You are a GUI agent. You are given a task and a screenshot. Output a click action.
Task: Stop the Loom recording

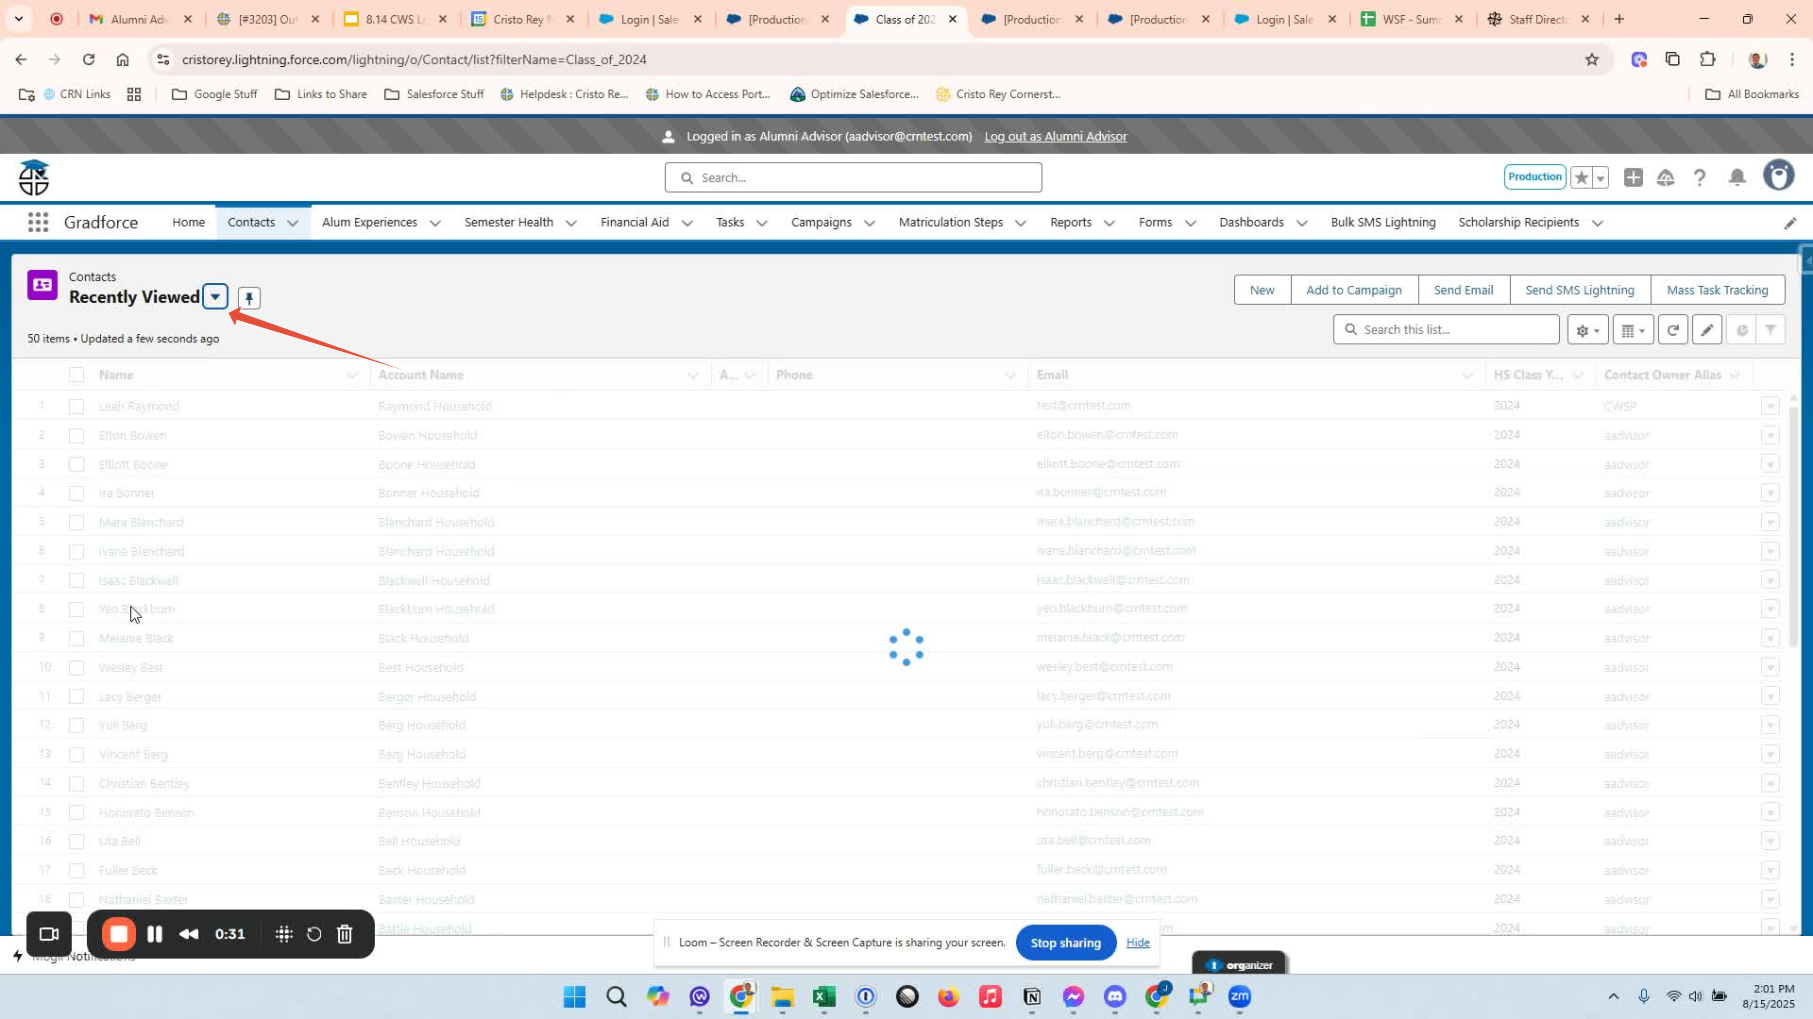pos(119,934)
